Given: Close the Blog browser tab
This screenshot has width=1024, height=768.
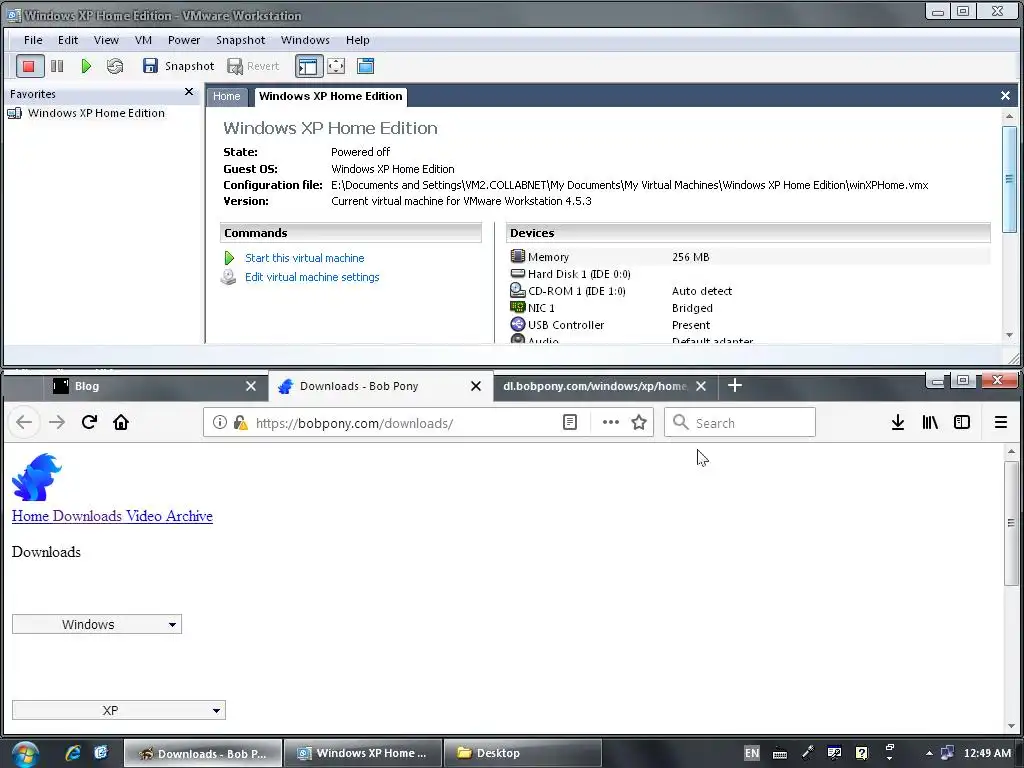Looking at the screenshot, I should (x=251, y=386).
